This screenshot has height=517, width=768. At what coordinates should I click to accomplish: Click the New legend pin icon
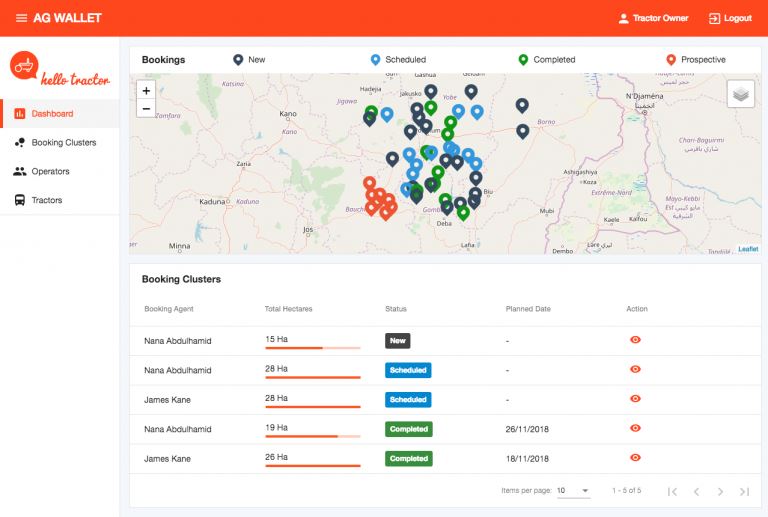(x=238, y=60)
